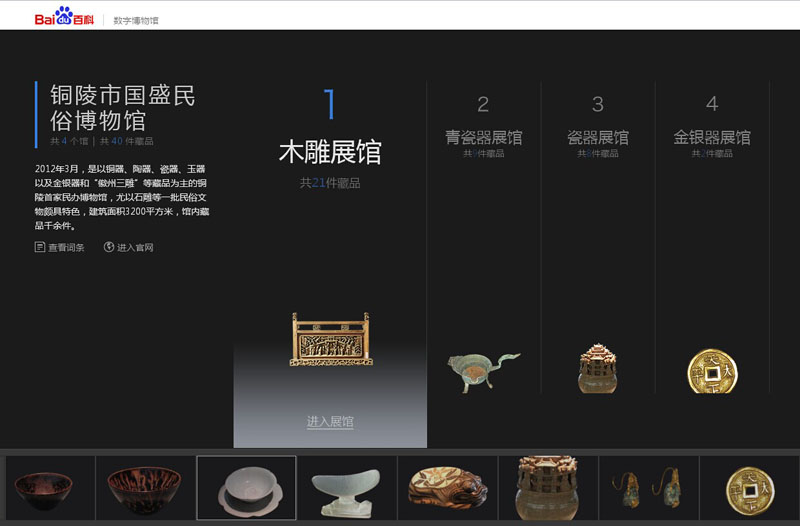This screenshot has width=800, height=526.
Task: Open the 查看词条 link
Action: pos(66,247)
